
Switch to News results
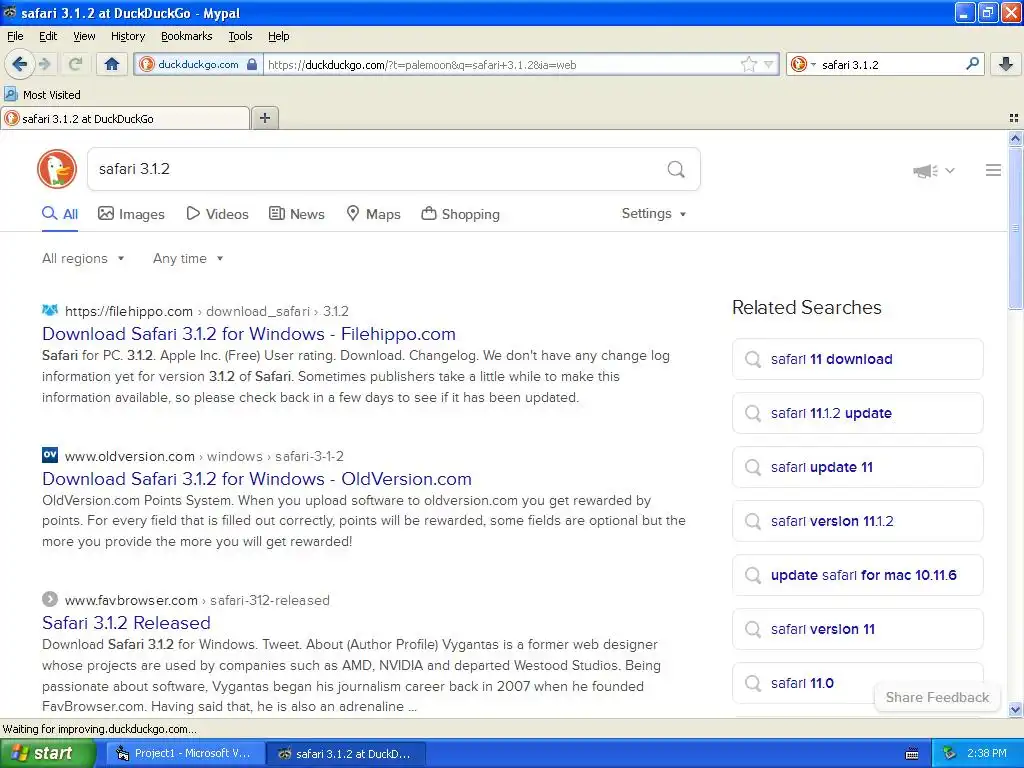pyautogui.click(x=297, y=214)
